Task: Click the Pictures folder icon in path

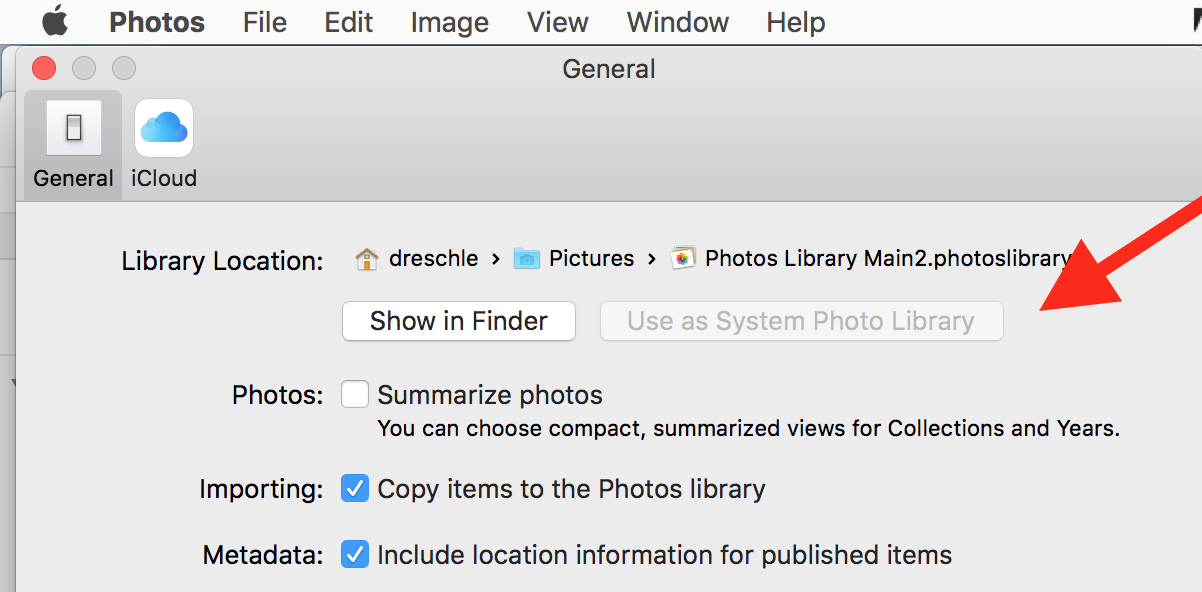Action: pyautogui.click(x=527, y=259)
